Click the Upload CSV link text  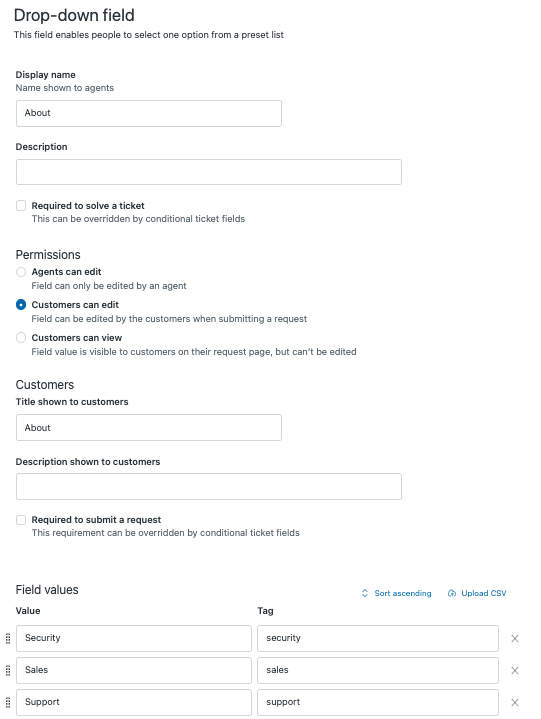click(x=484, y=593)
